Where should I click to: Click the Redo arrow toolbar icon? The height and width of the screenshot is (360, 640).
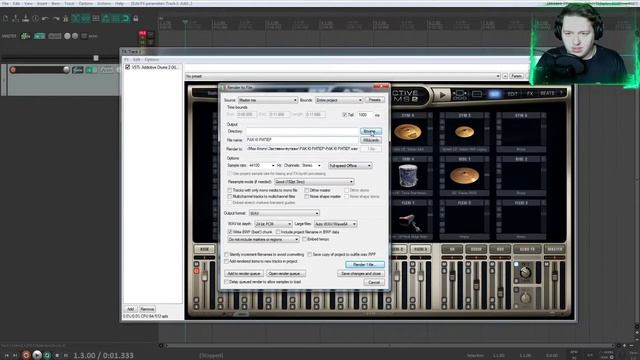point(56,18)
